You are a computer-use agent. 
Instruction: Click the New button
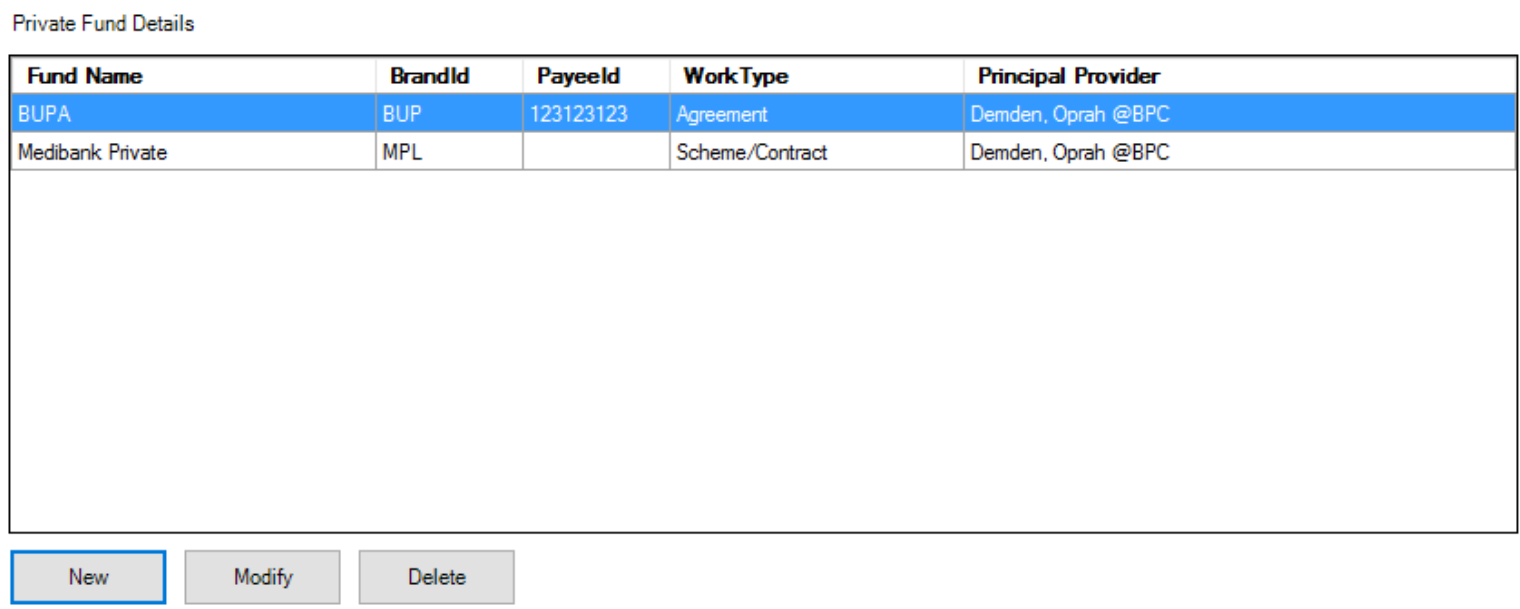(88, 577)
